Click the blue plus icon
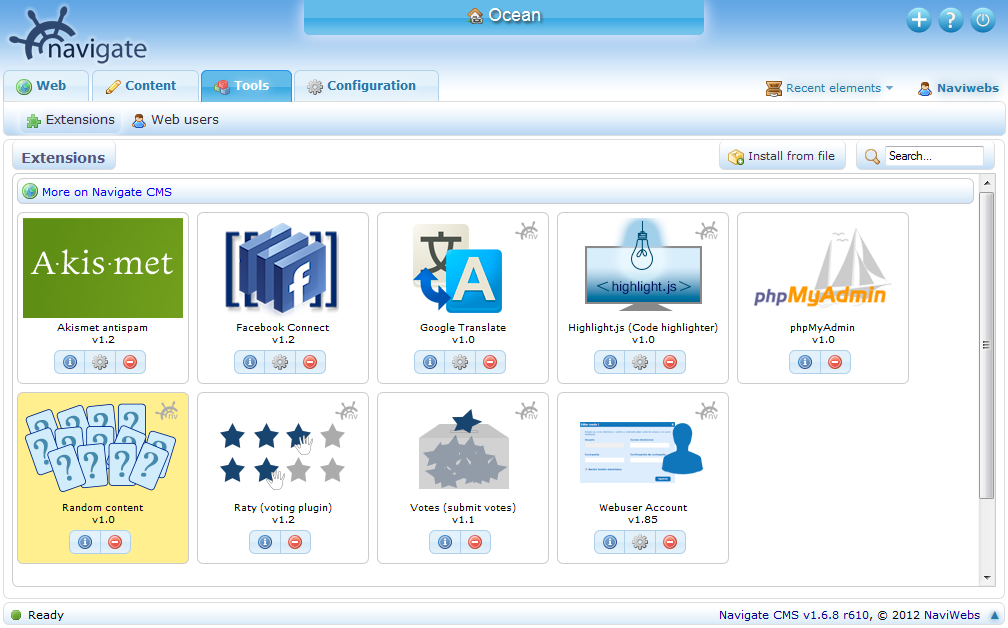The height and width of the screenshot is (628, 1008). point(918,19)
